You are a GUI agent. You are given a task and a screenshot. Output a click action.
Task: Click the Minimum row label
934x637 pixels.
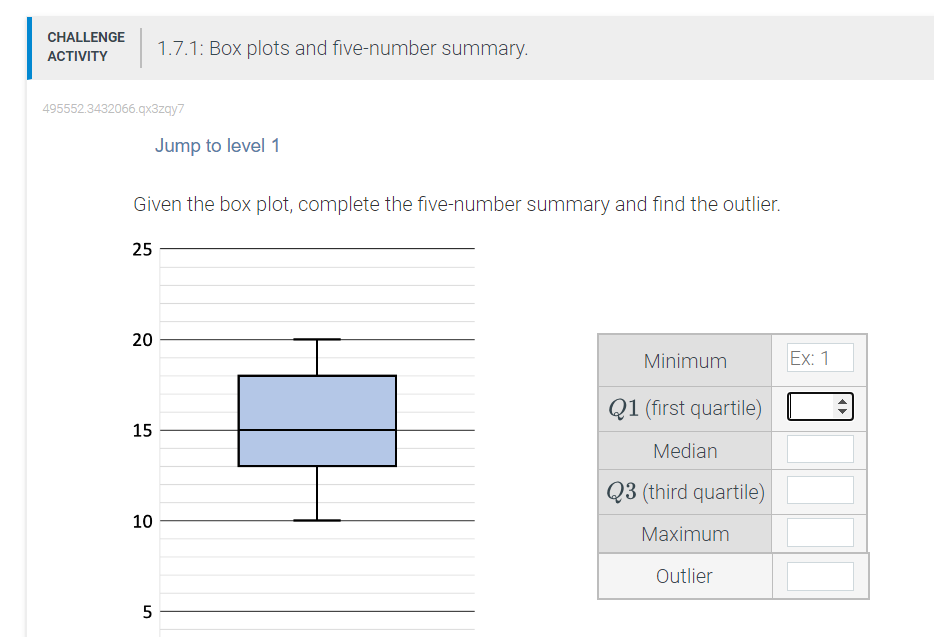(x=685, y=361)
